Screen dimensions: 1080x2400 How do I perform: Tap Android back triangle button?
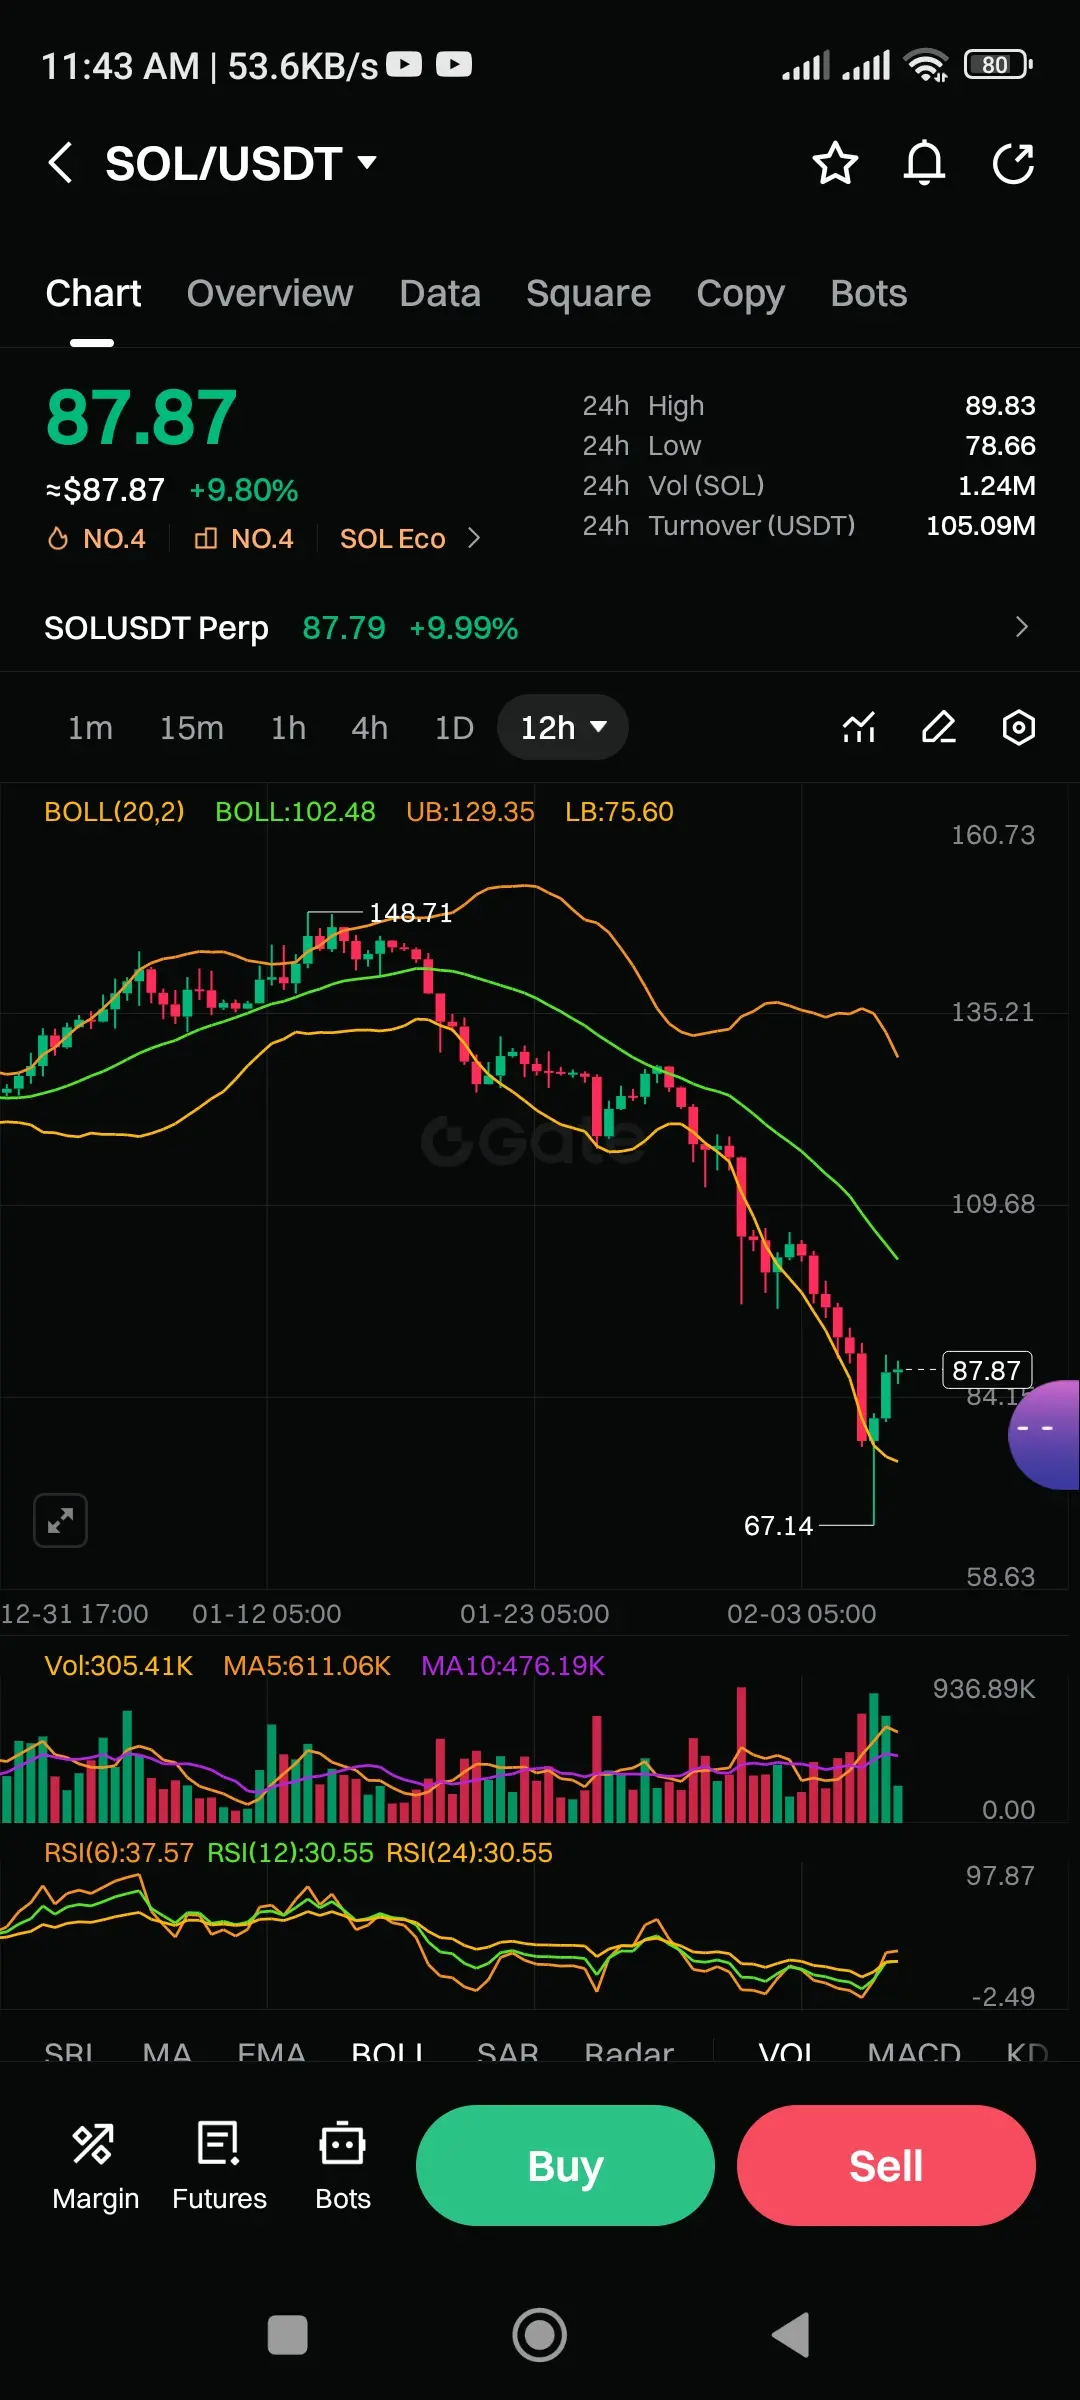coord(791,2335)
